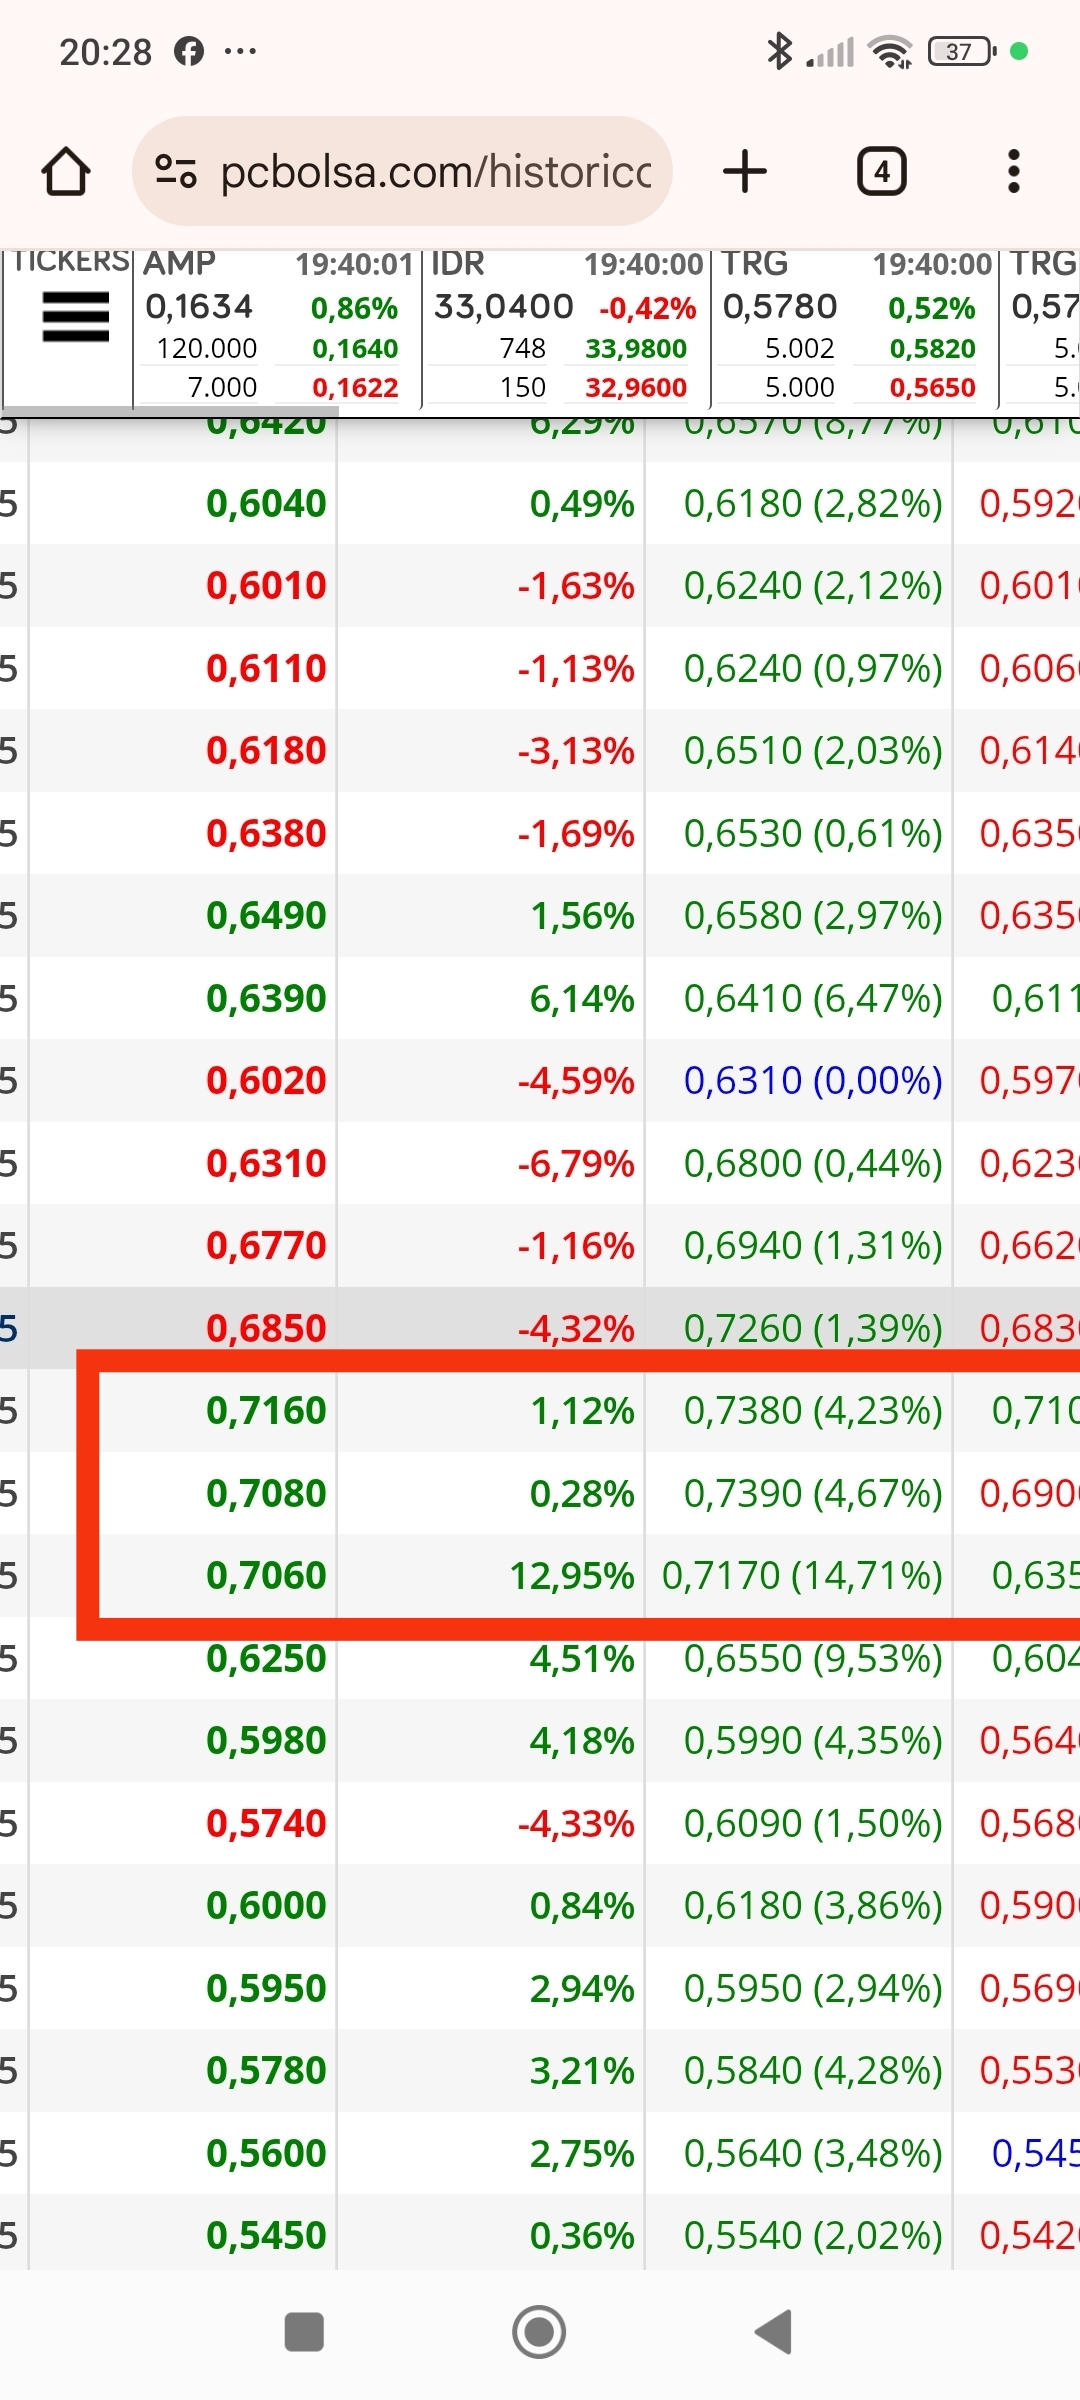Tap the Android home circle button
The height and width of the screenshot is (2400, 1080).
click(x=539, y=2331)
